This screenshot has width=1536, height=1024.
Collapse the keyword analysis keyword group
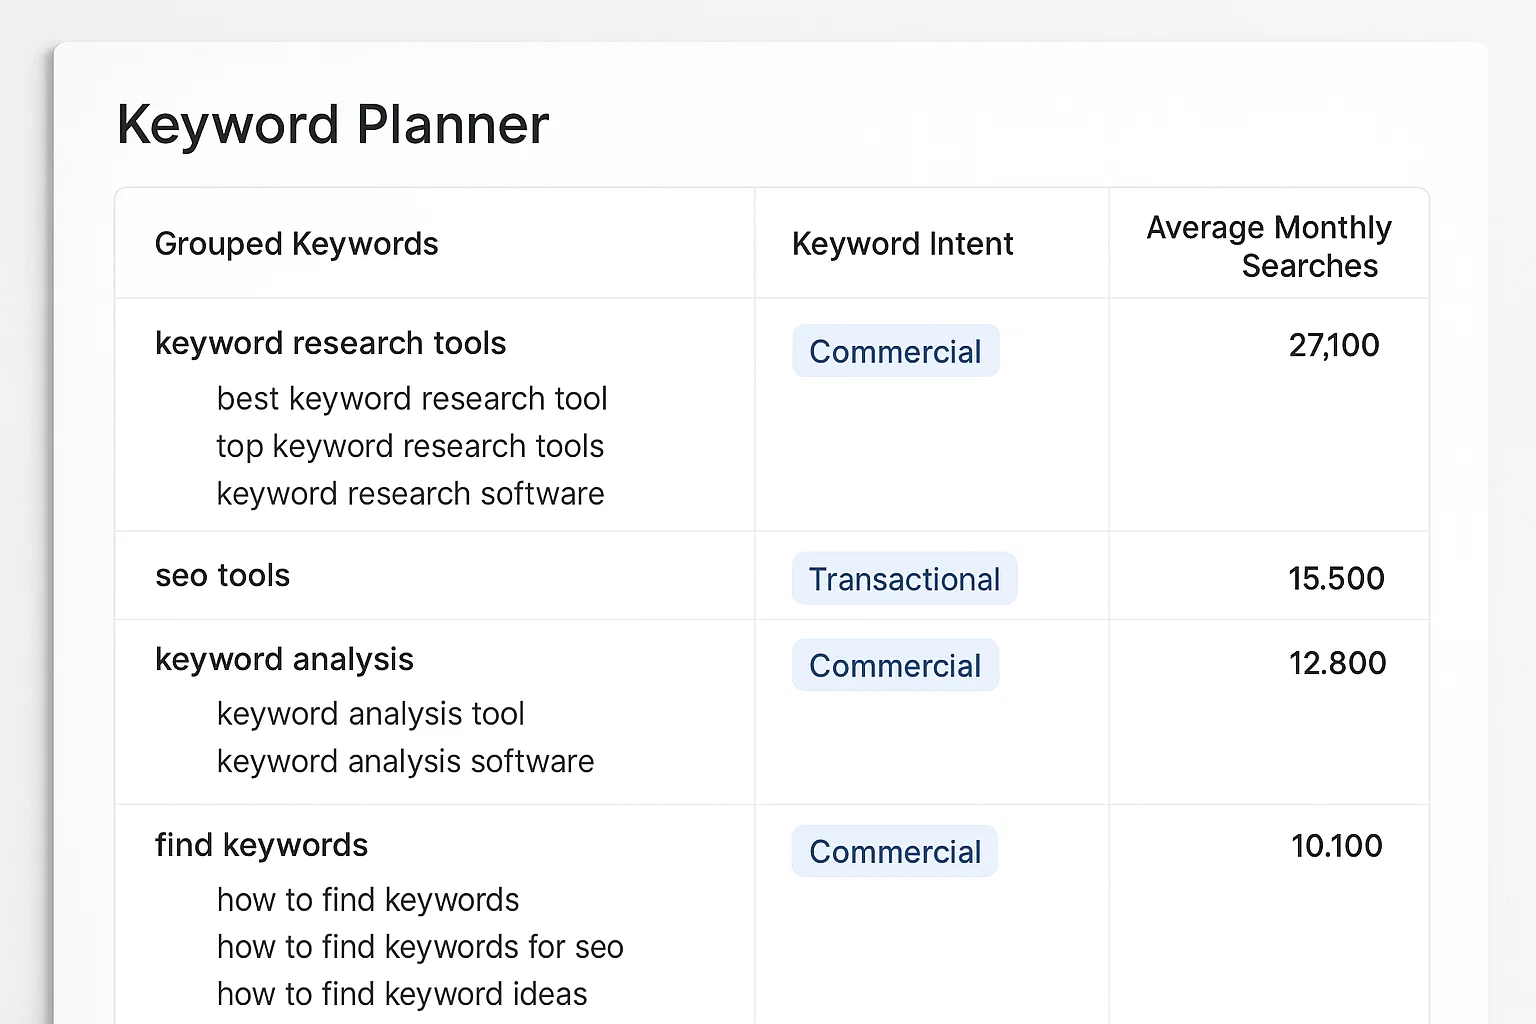tap(284, 659)
